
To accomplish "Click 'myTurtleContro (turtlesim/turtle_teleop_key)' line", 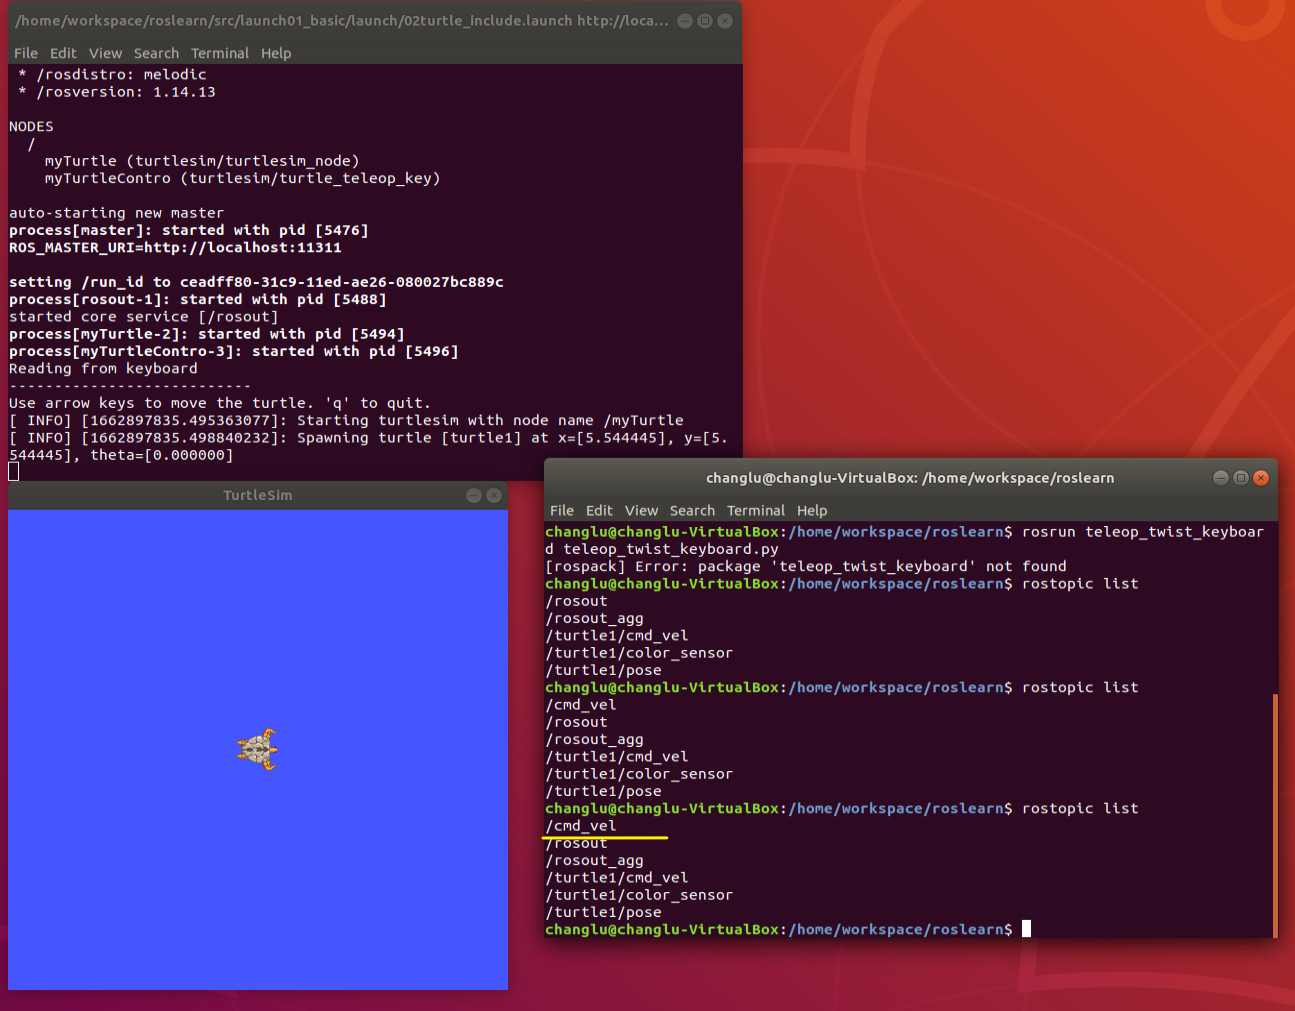I will coord(242,178).
